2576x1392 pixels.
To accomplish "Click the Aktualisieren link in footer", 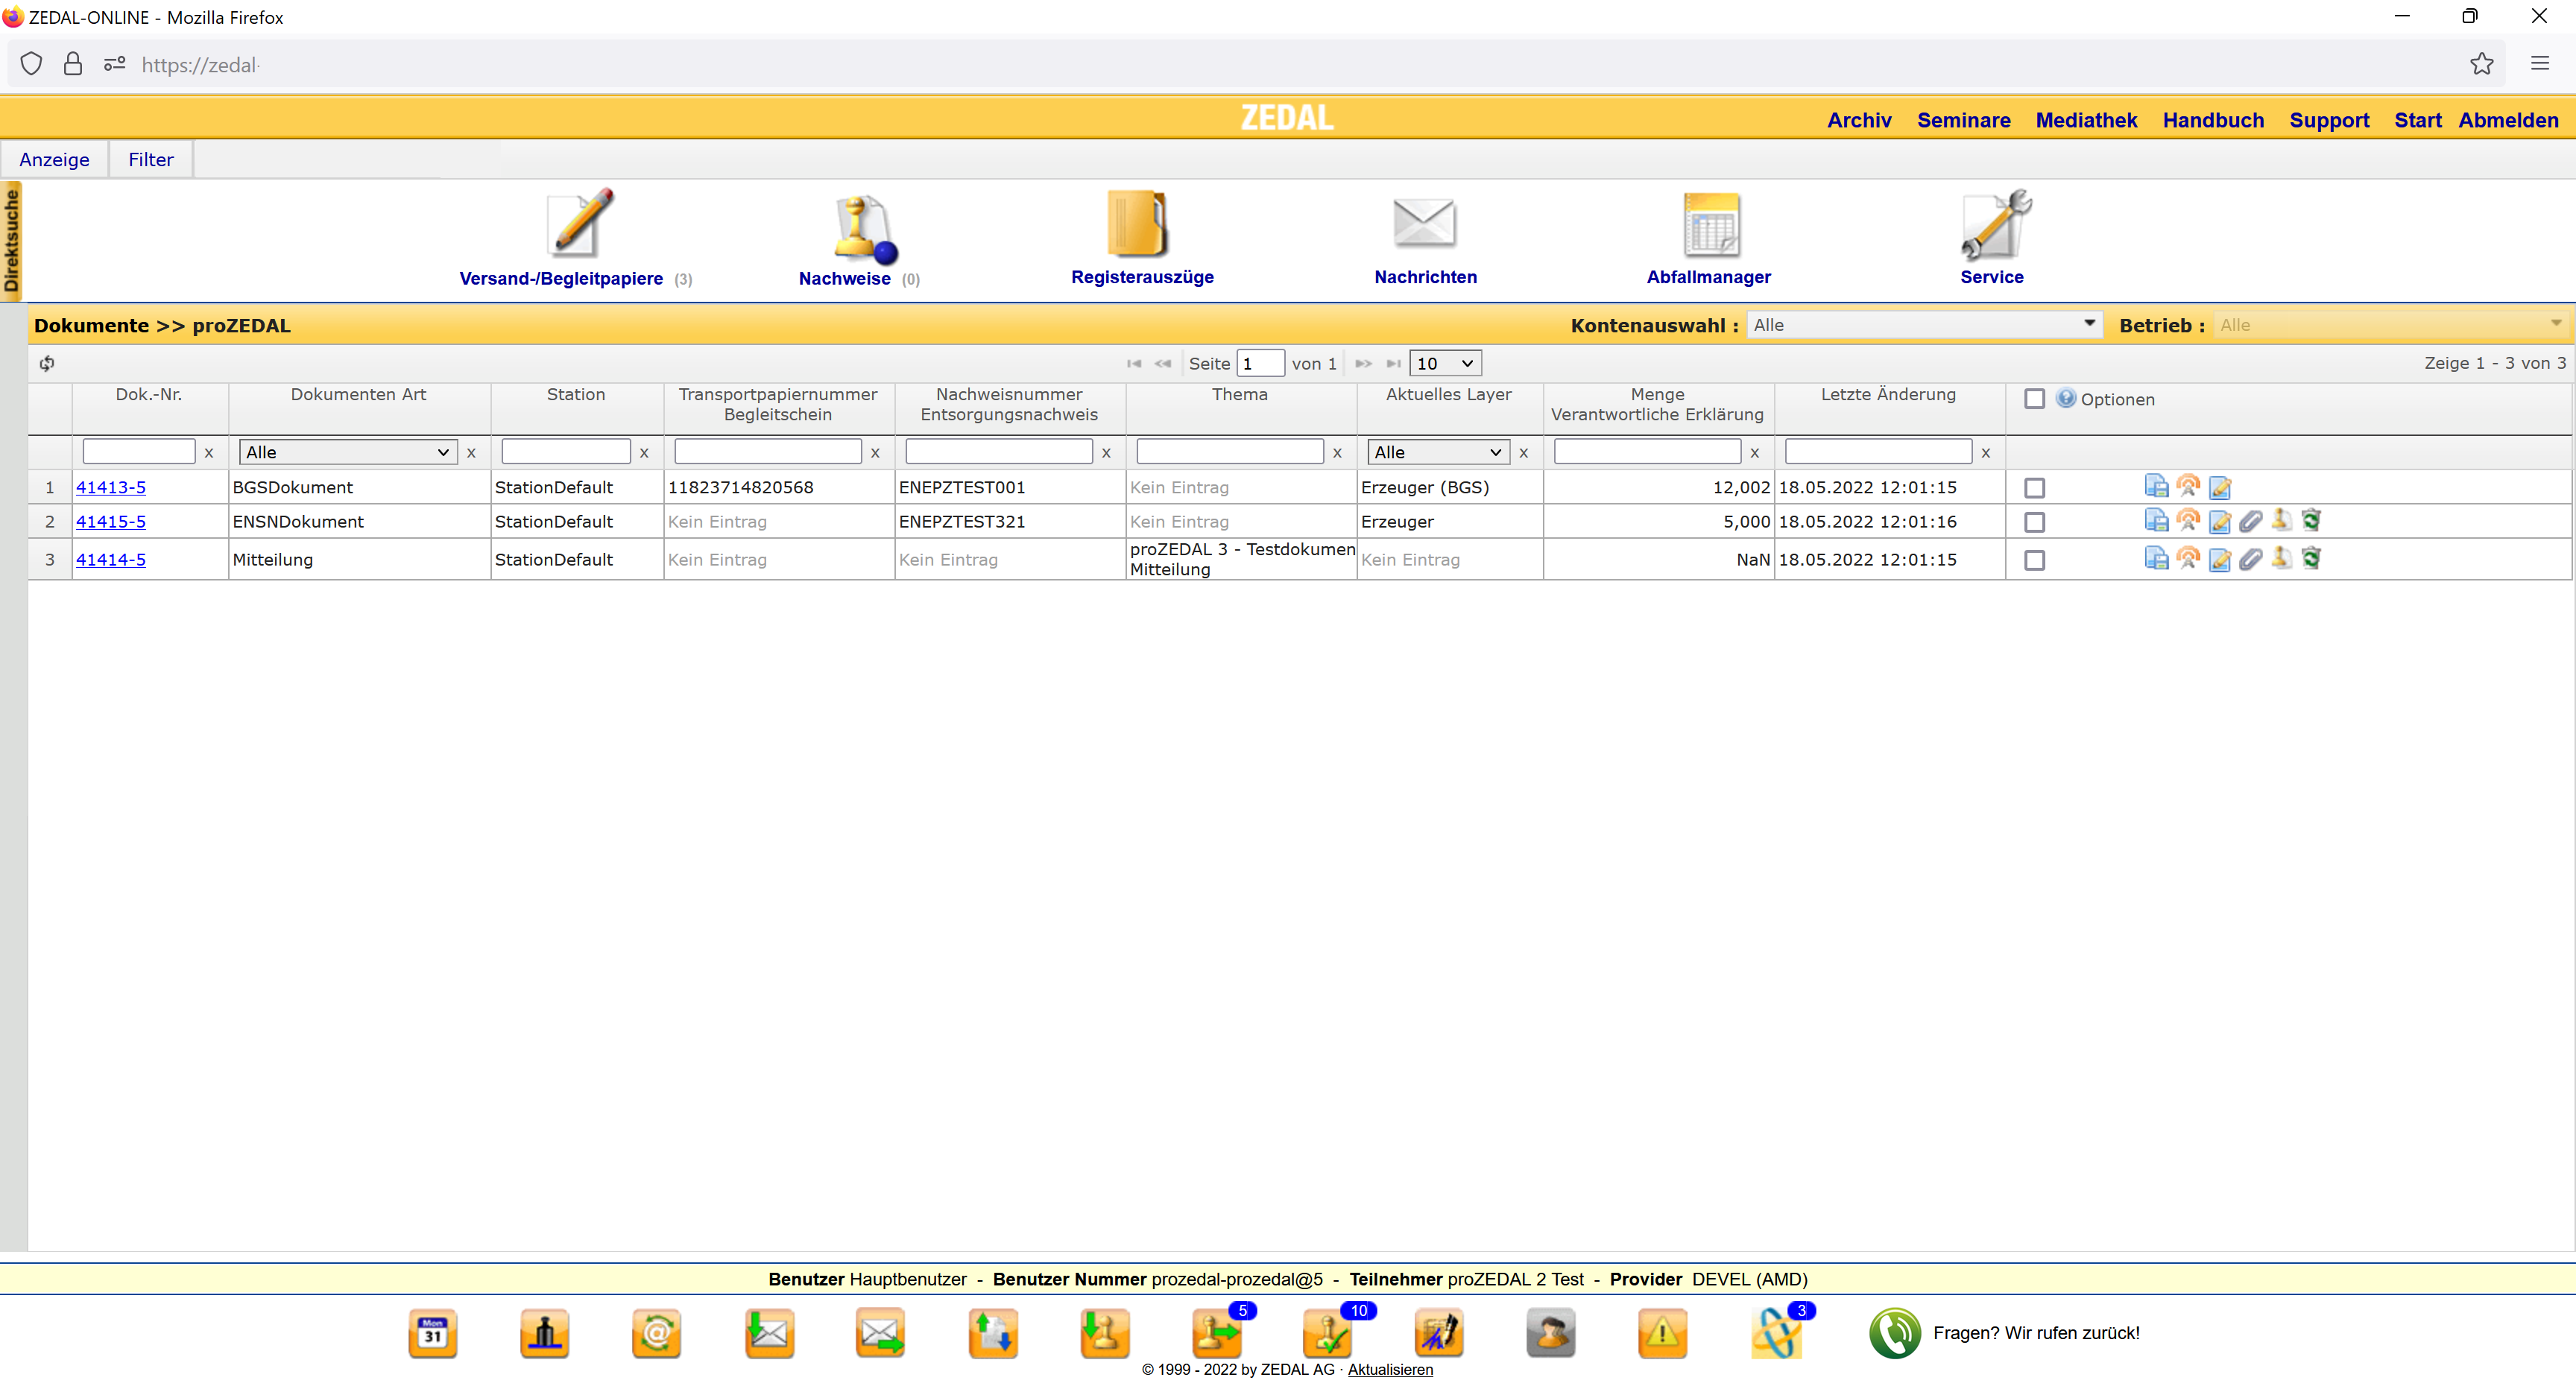I will [1389, 1370].
